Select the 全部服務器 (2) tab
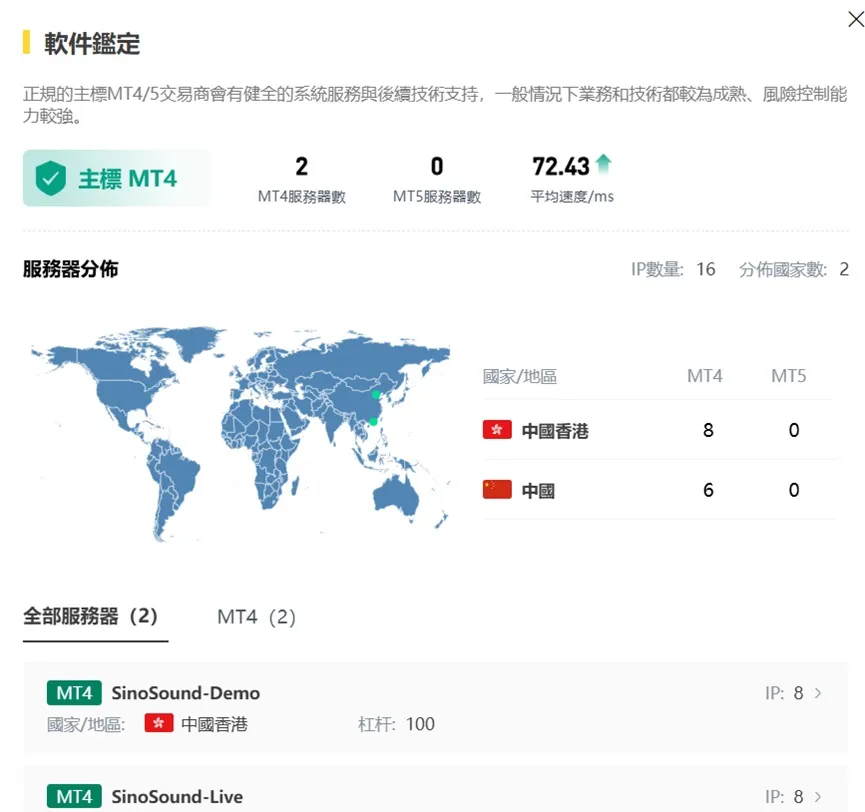The width and height of the screenshot is (865, 812). 90,616
